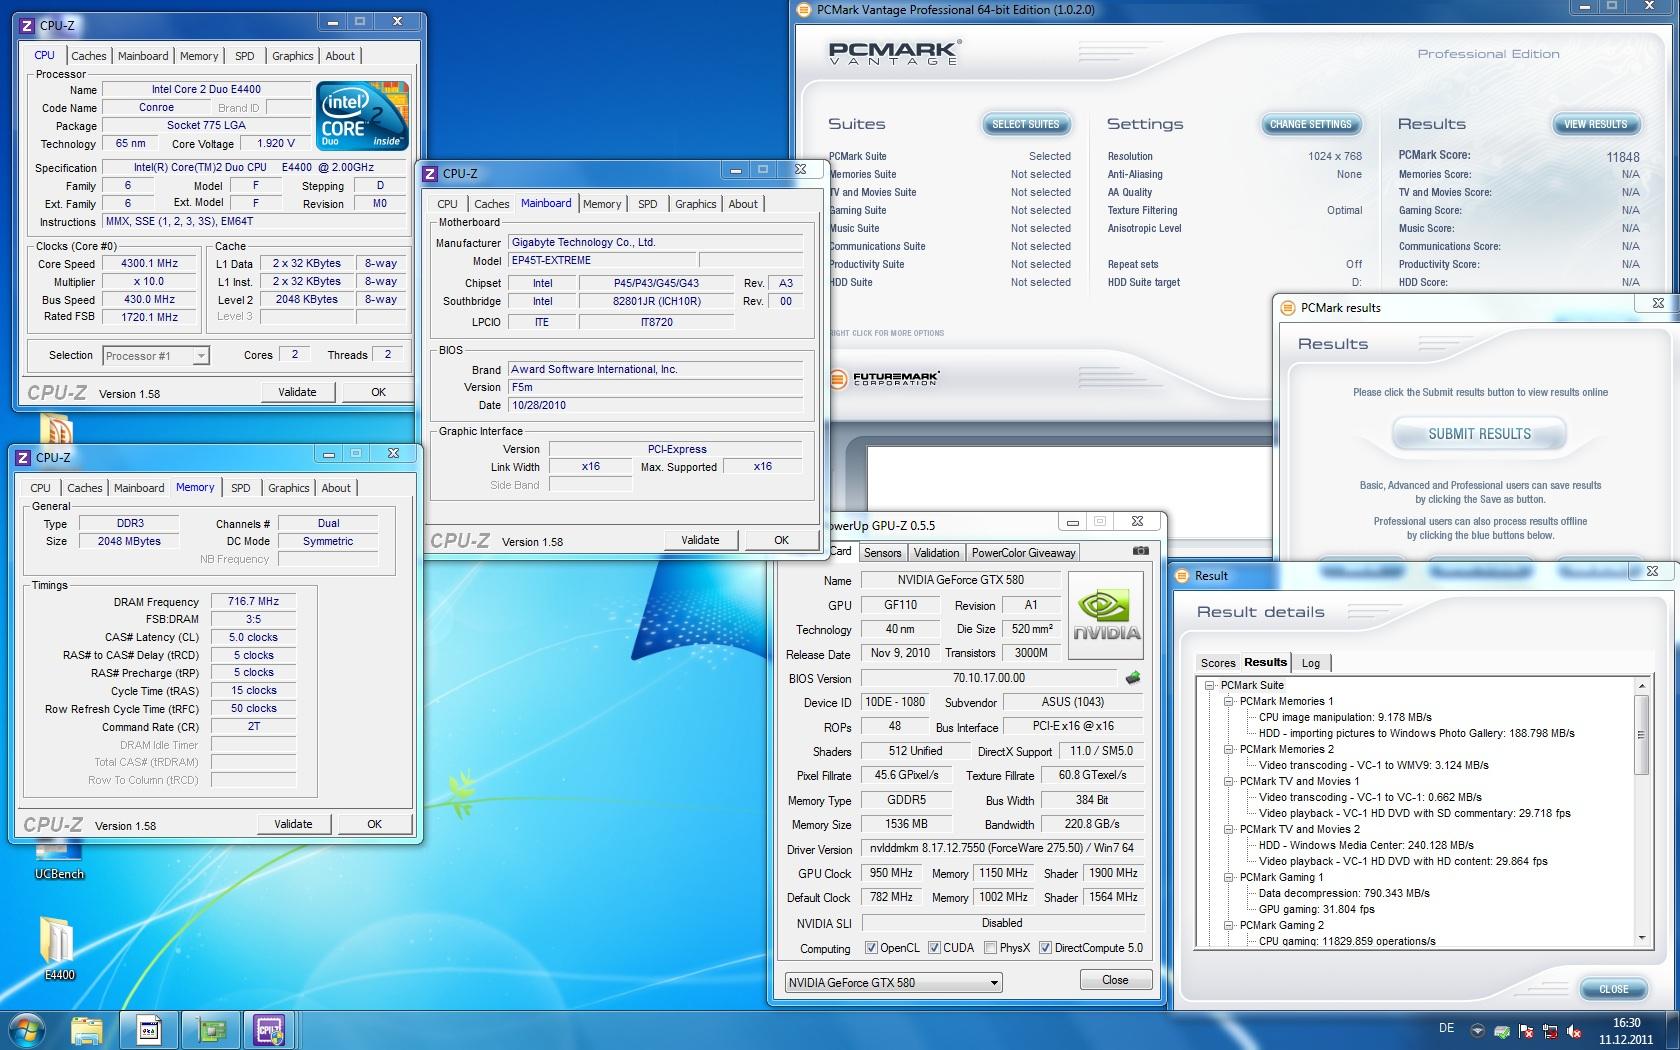Screen dimensions: 1680x1050
Task: Collapse the PCMark Gaming 2 node
Action: point(1229,926)
